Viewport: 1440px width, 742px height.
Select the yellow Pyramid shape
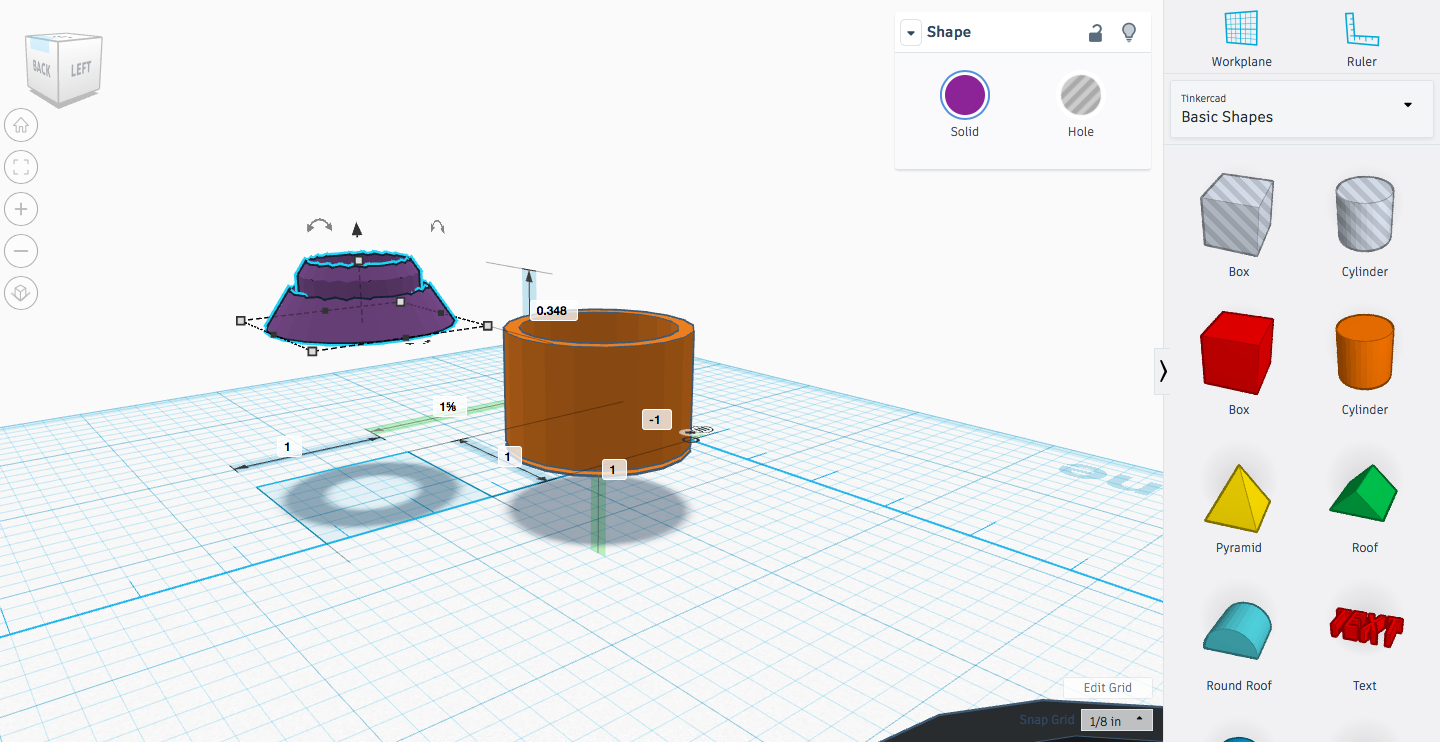tap(1238, 496)
